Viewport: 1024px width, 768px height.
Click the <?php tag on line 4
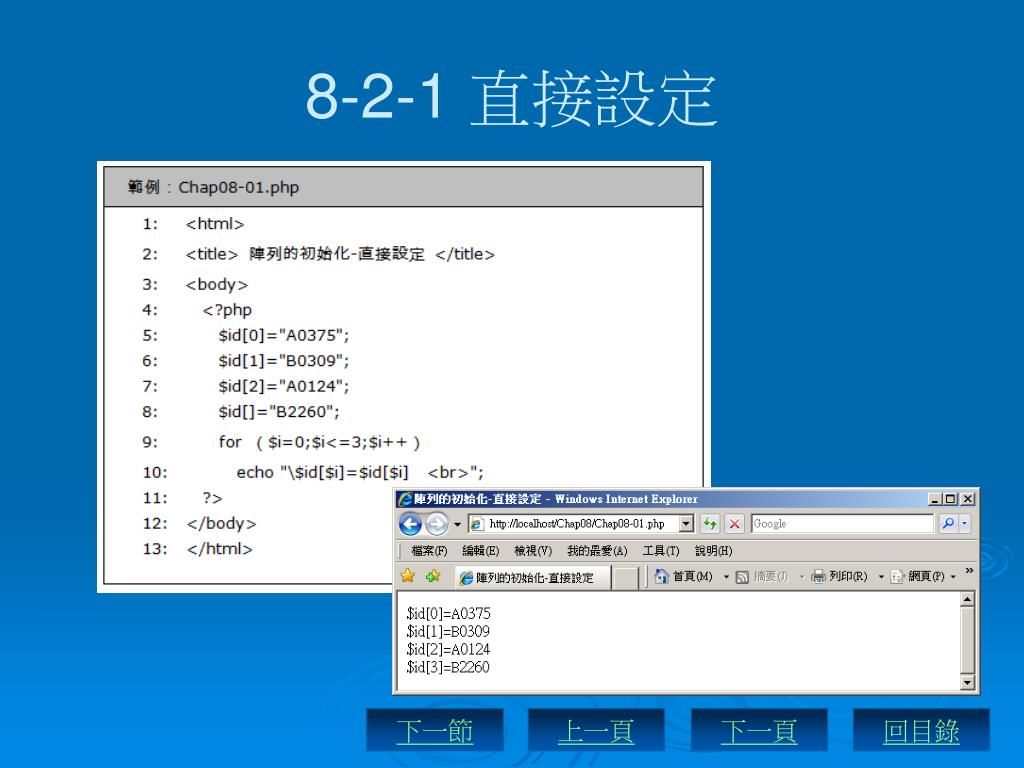[227, 310]
